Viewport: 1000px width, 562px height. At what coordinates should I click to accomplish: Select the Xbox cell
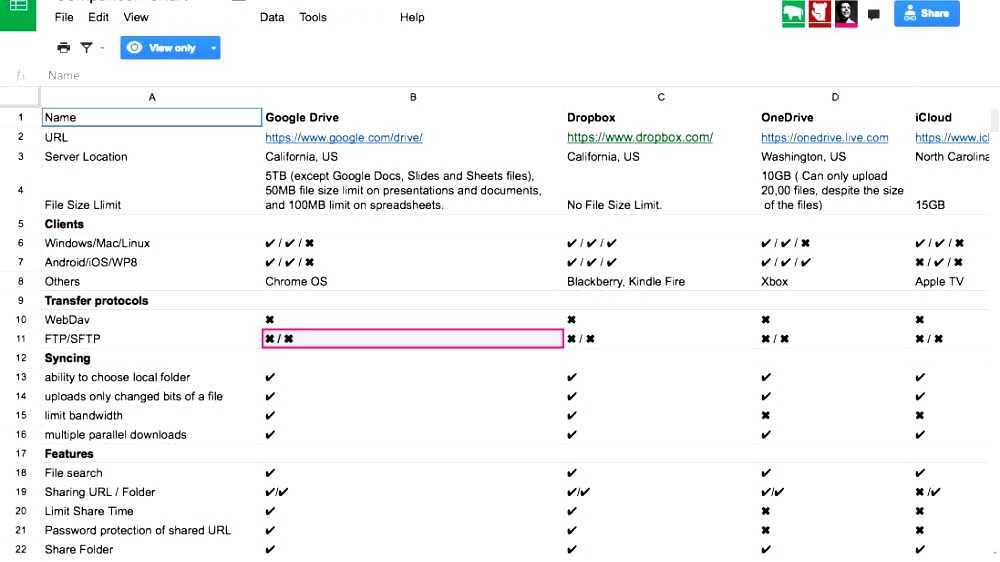(x=835, y=281)
